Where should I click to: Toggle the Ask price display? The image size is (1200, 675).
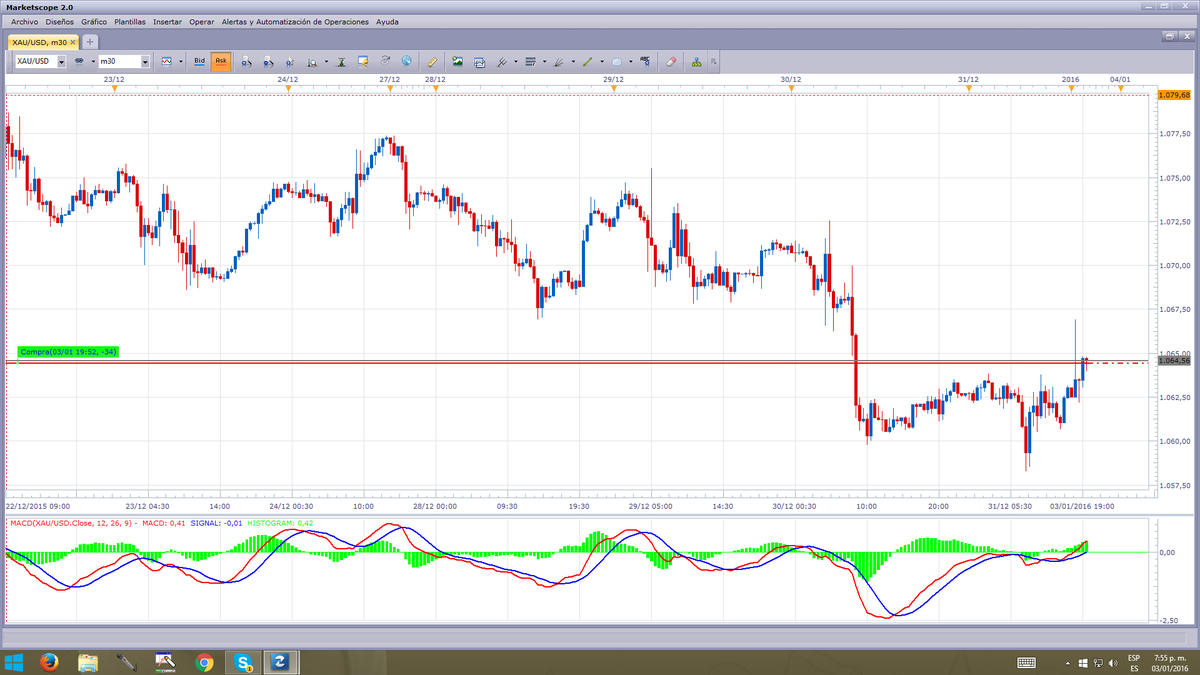(x=221, y=61)
